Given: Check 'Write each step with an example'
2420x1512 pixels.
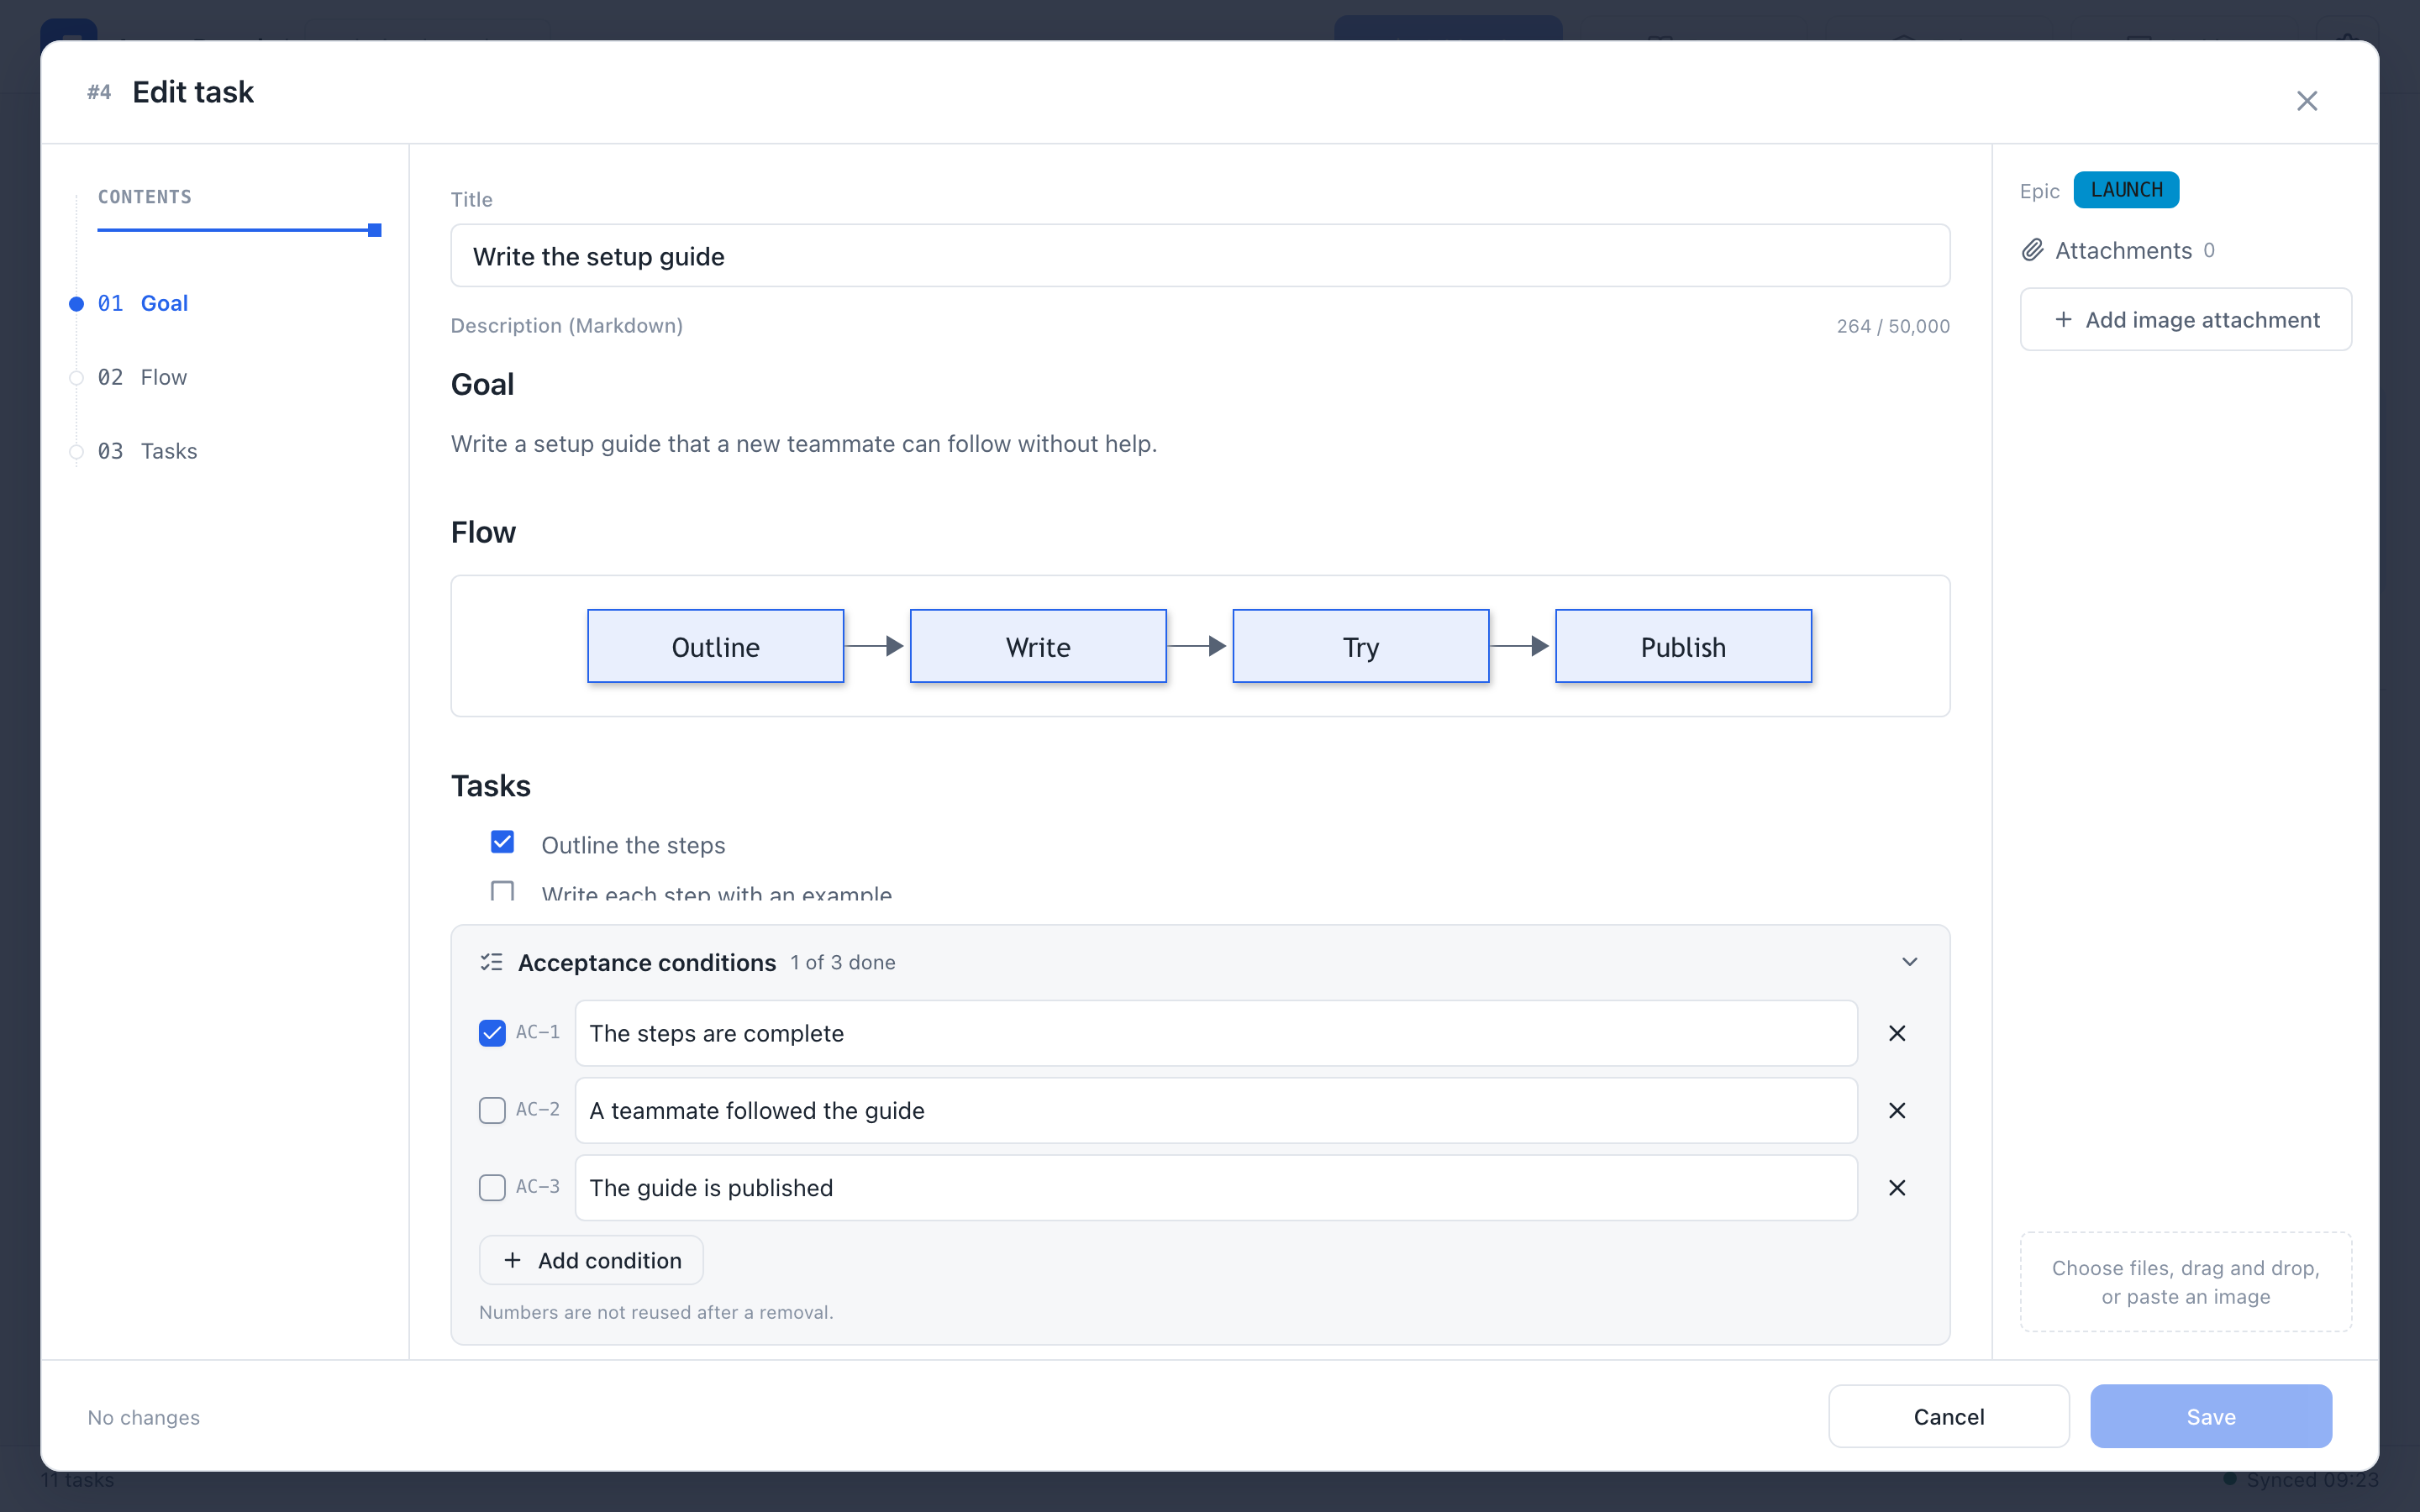Looking at the screenshot, I should 503,890.
